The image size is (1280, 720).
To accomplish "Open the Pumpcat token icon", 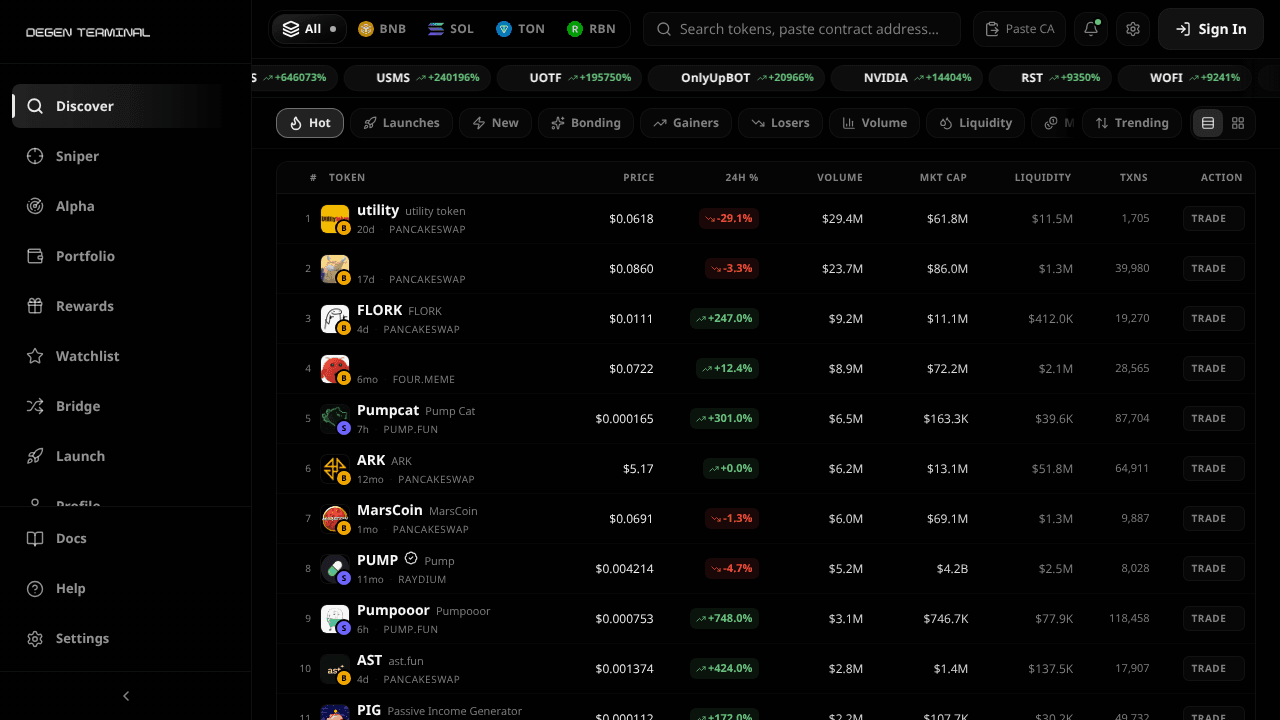I will 335,419.
